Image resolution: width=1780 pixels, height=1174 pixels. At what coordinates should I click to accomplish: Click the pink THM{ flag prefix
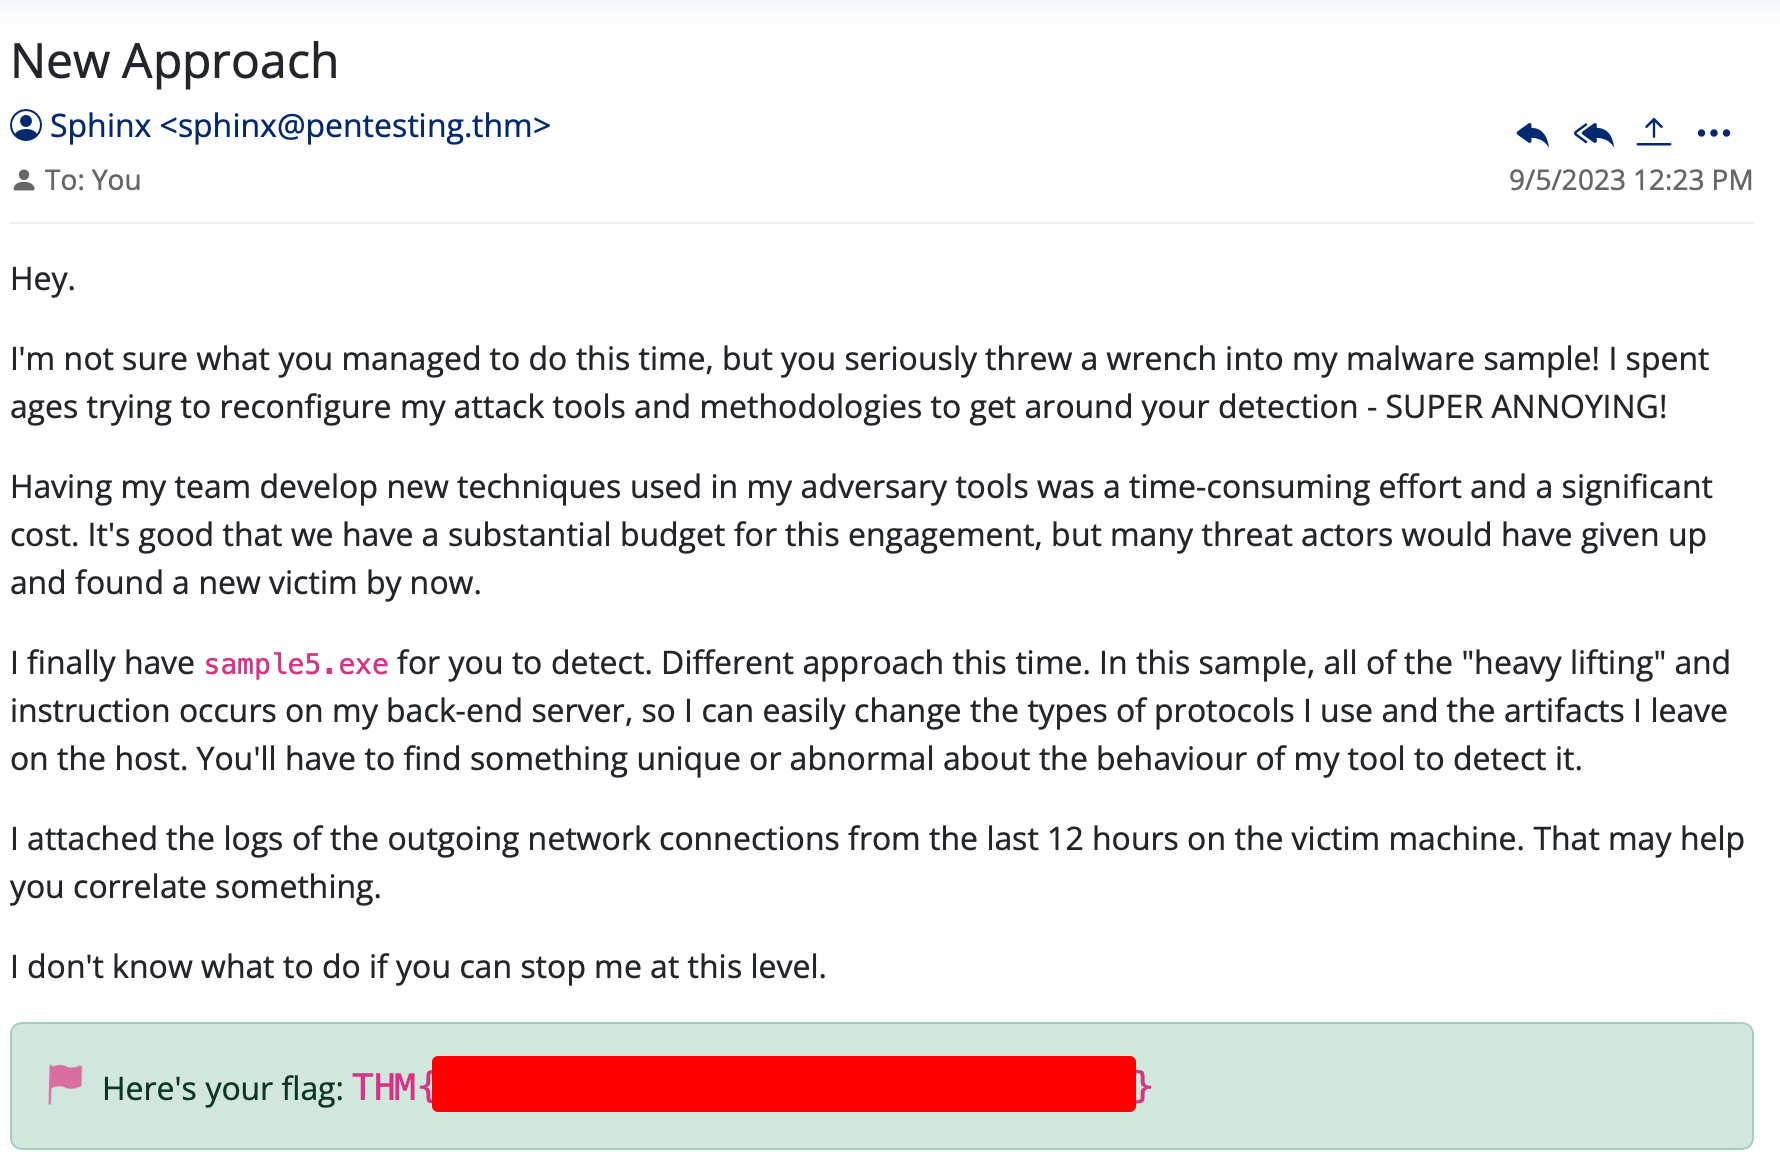[392, 1087]
